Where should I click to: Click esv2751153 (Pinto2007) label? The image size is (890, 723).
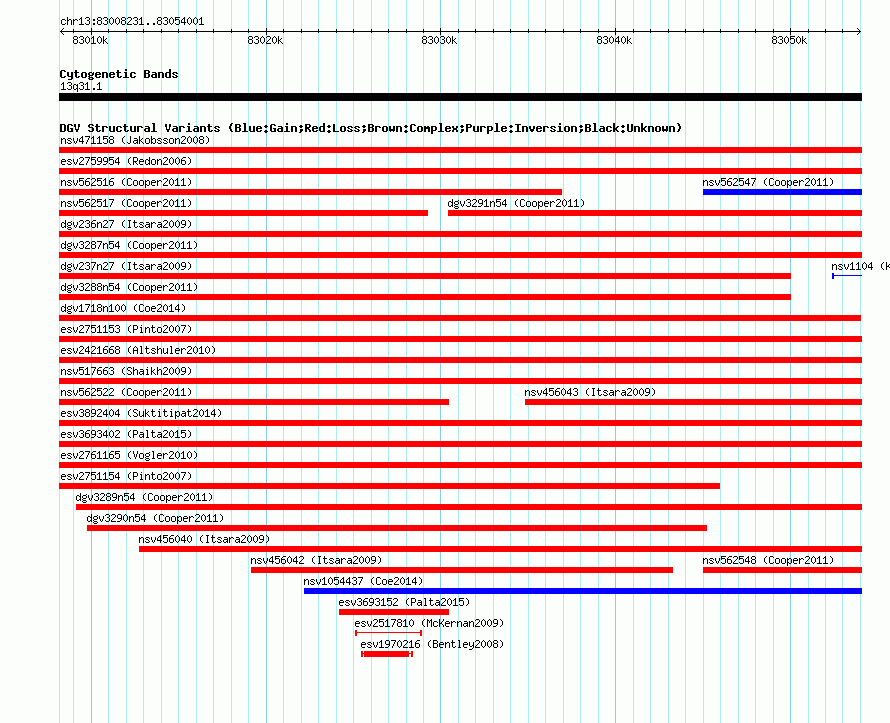(127, 329)
